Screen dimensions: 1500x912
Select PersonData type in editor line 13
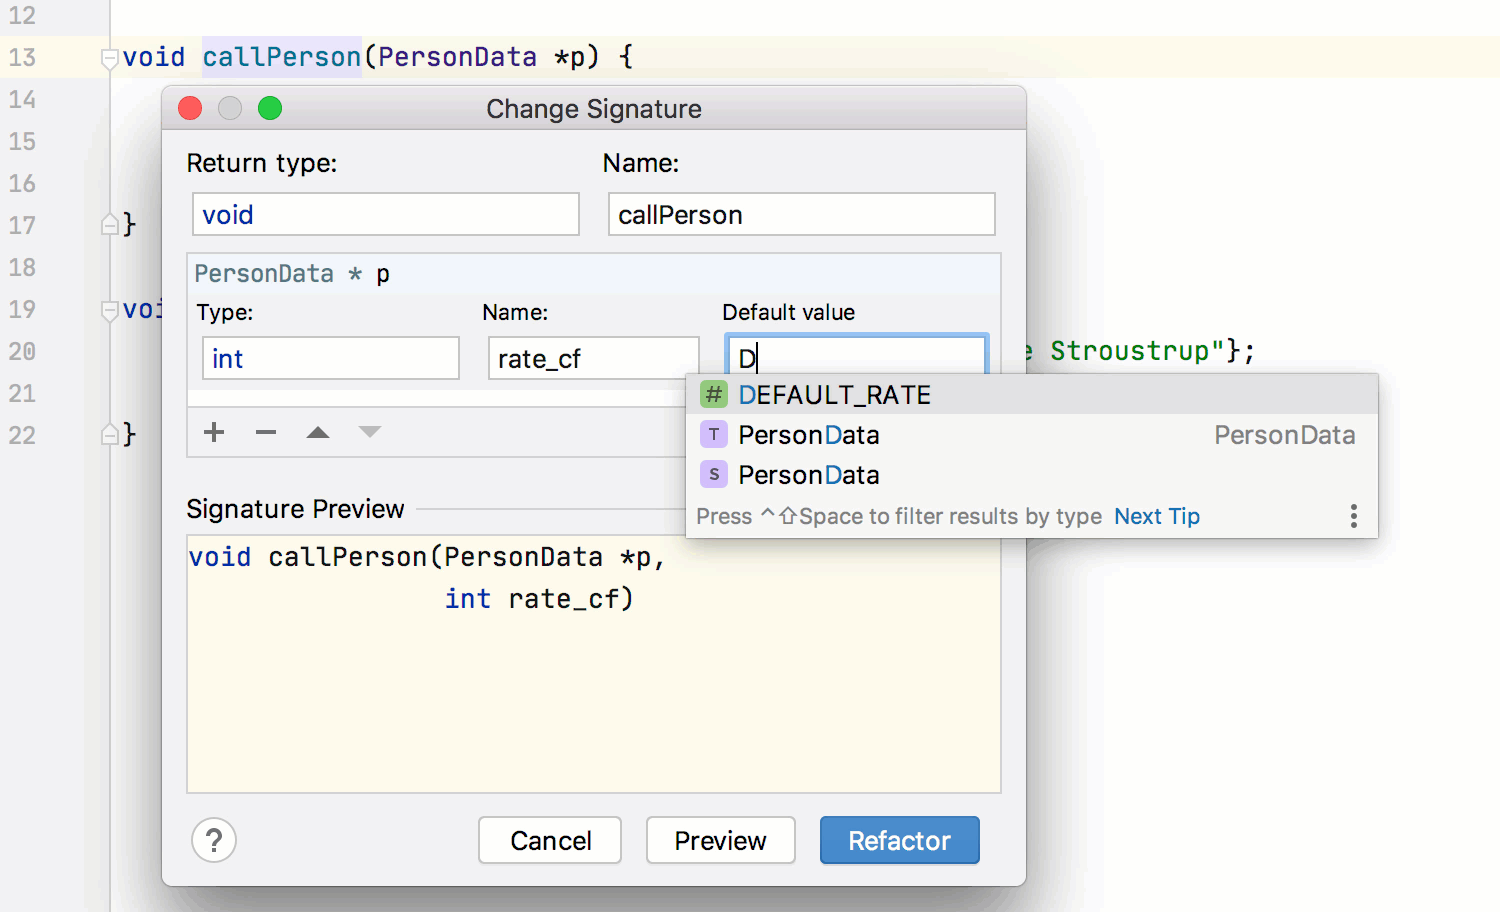pos(458,57)
